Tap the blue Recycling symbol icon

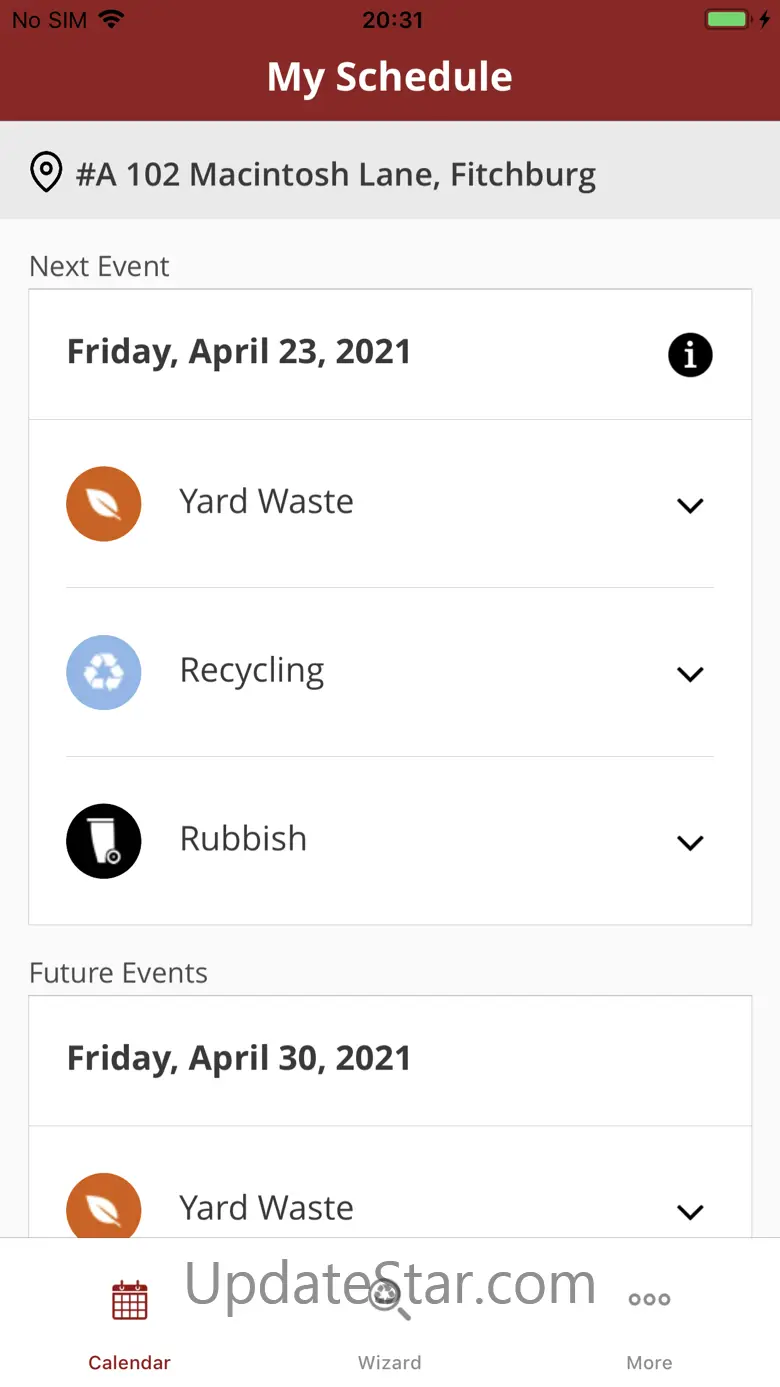tap(104, 673)
